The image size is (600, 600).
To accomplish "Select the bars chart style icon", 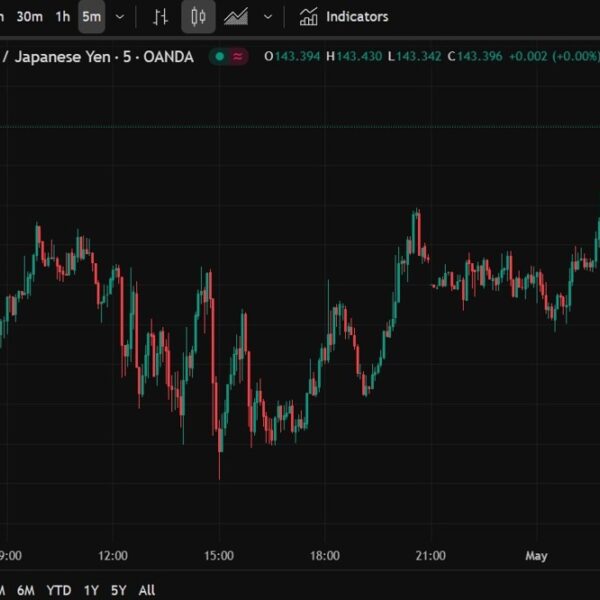I will (160, 17).
